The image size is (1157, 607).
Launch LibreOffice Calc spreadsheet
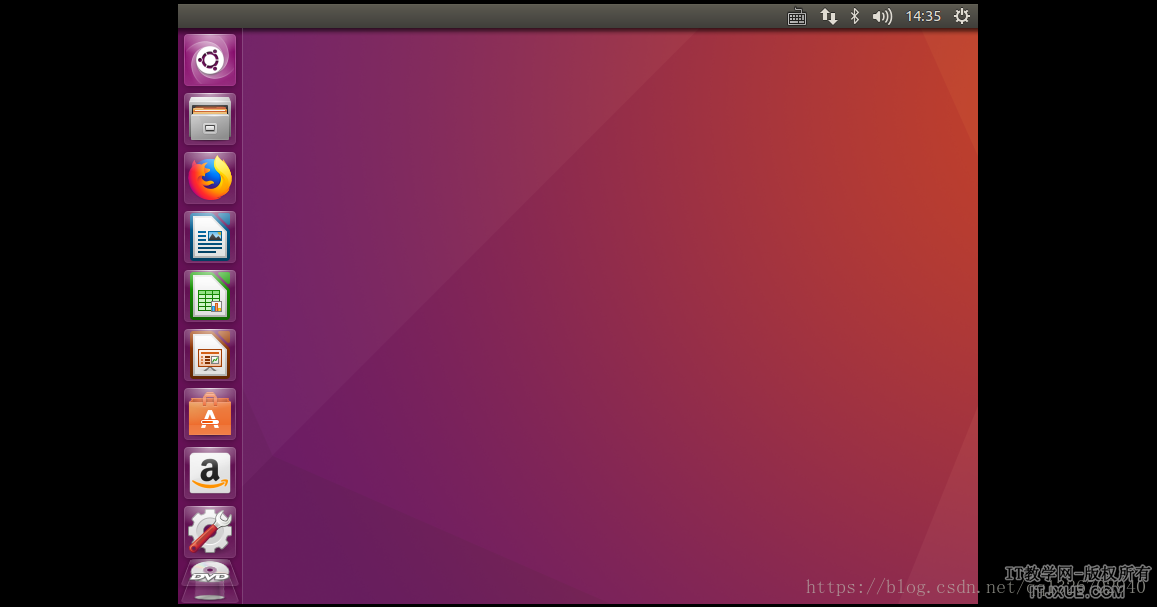(210, 296)
